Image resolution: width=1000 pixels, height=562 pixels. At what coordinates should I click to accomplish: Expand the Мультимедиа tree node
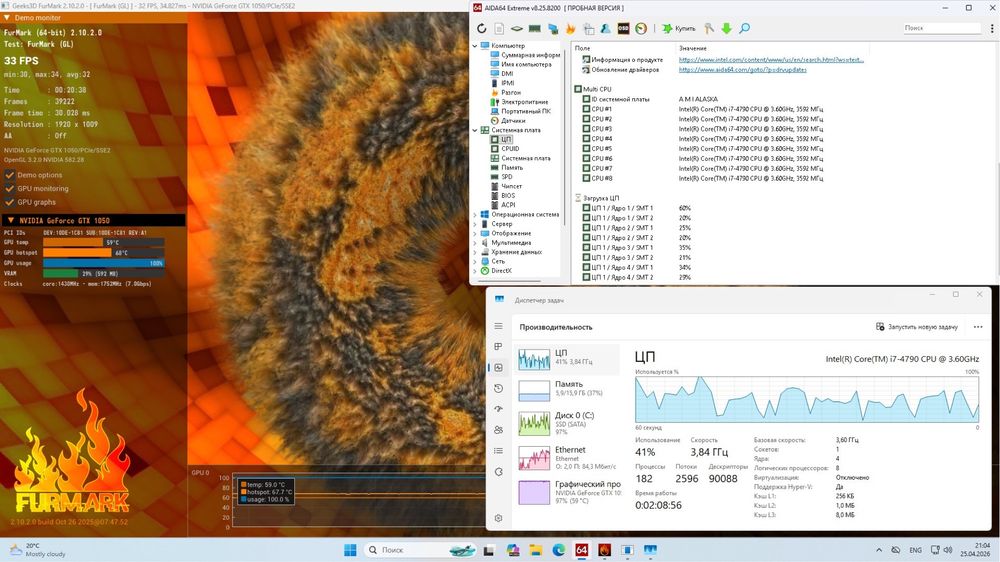[x=474, y=243]
